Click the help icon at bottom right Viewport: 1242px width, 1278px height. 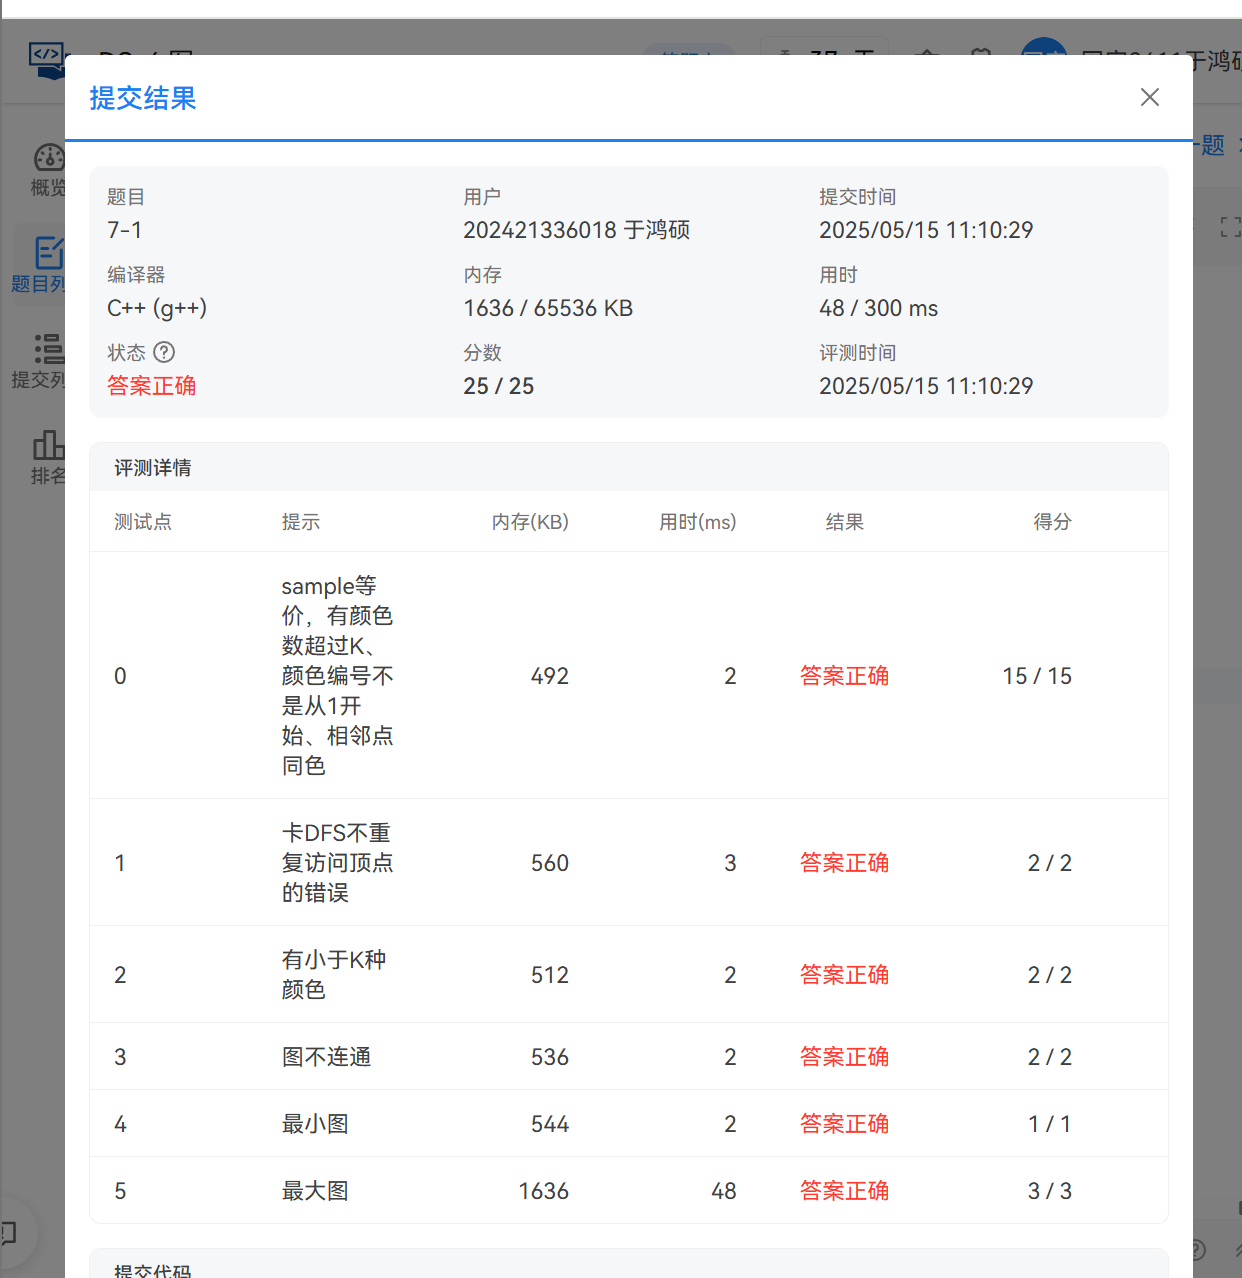click(x=1198, y=1249)
